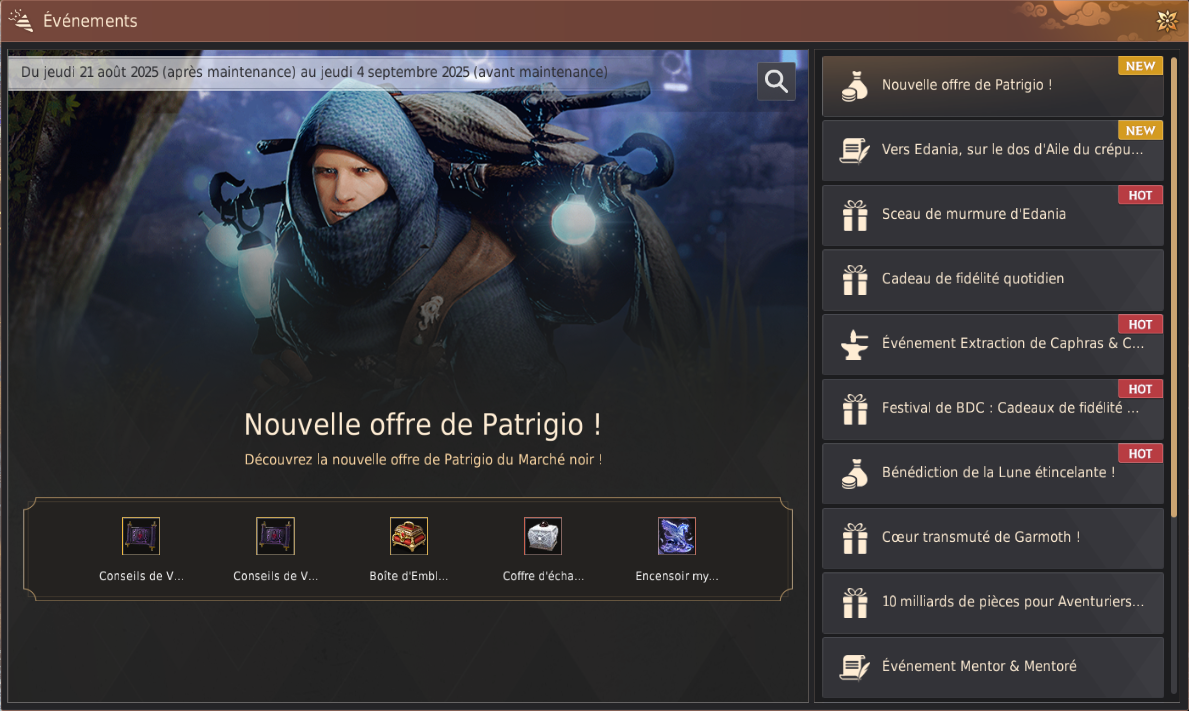Select Sceau de murmure d'Edania event
Viewport: 1189px width, 711px height.
(x=993, y=215)
